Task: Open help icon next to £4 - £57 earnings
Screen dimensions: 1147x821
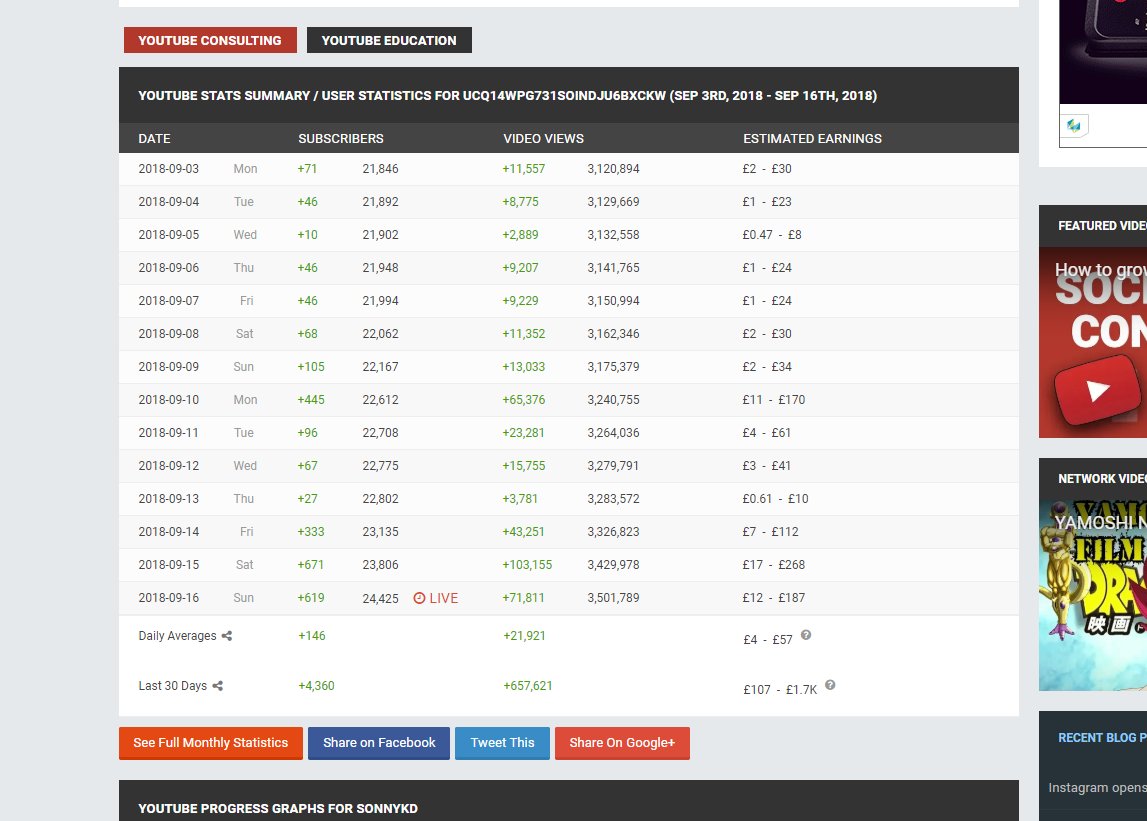Action: click(805, 635)
